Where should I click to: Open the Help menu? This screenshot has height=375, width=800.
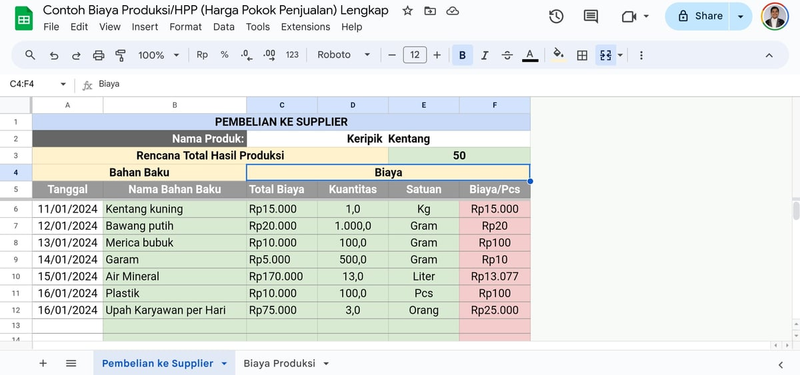coord(352,27)
